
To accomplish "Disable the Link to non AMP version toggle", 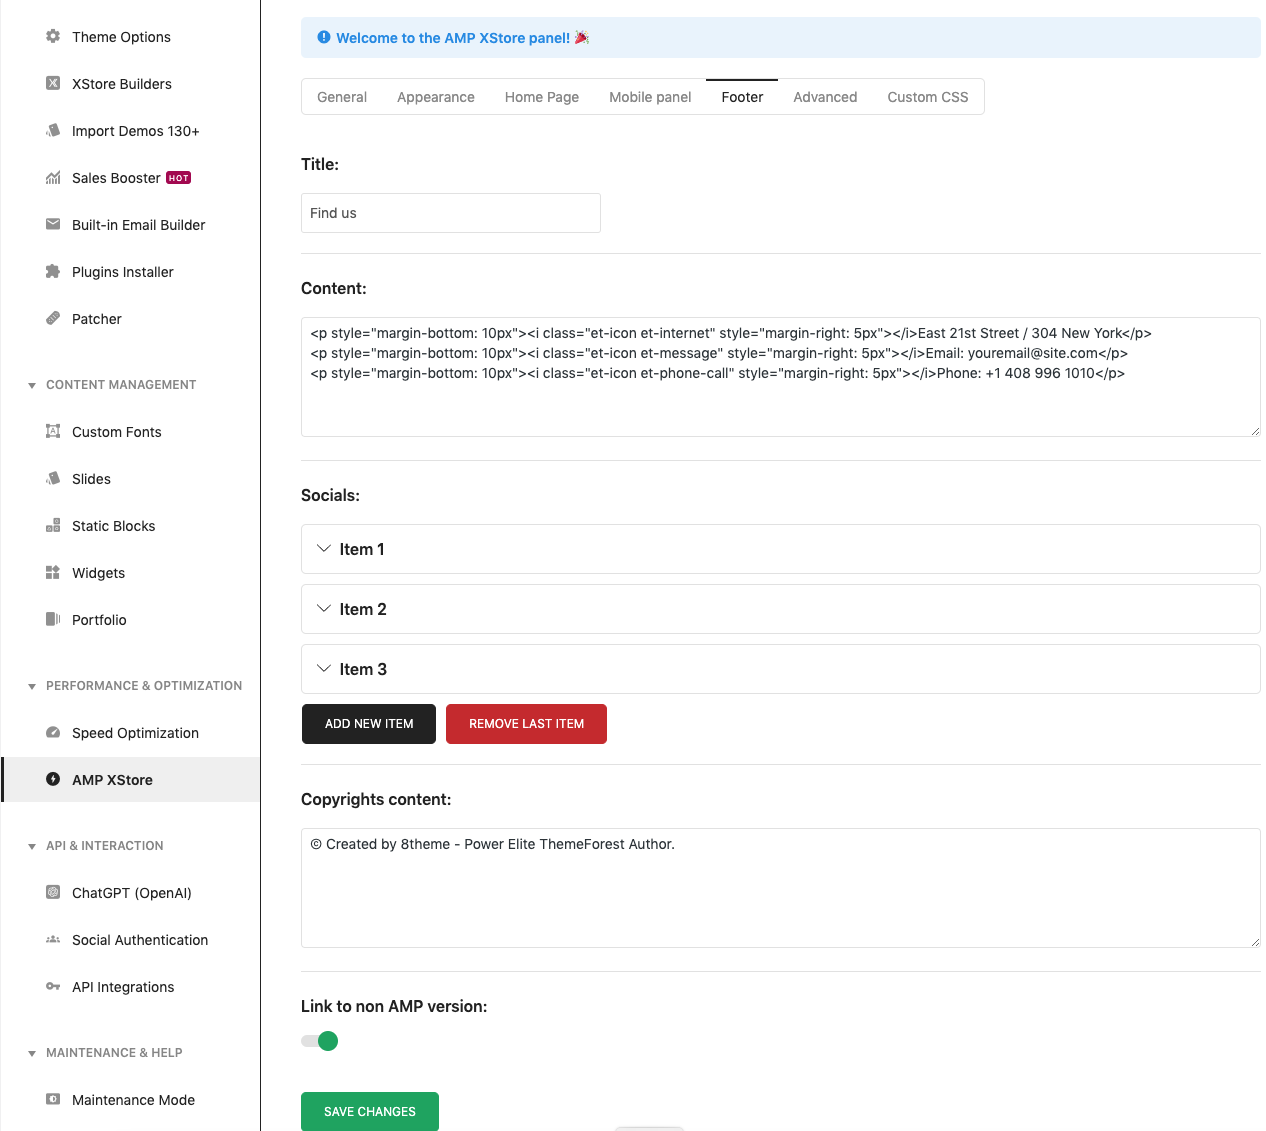I will (x=320, y=1041).
